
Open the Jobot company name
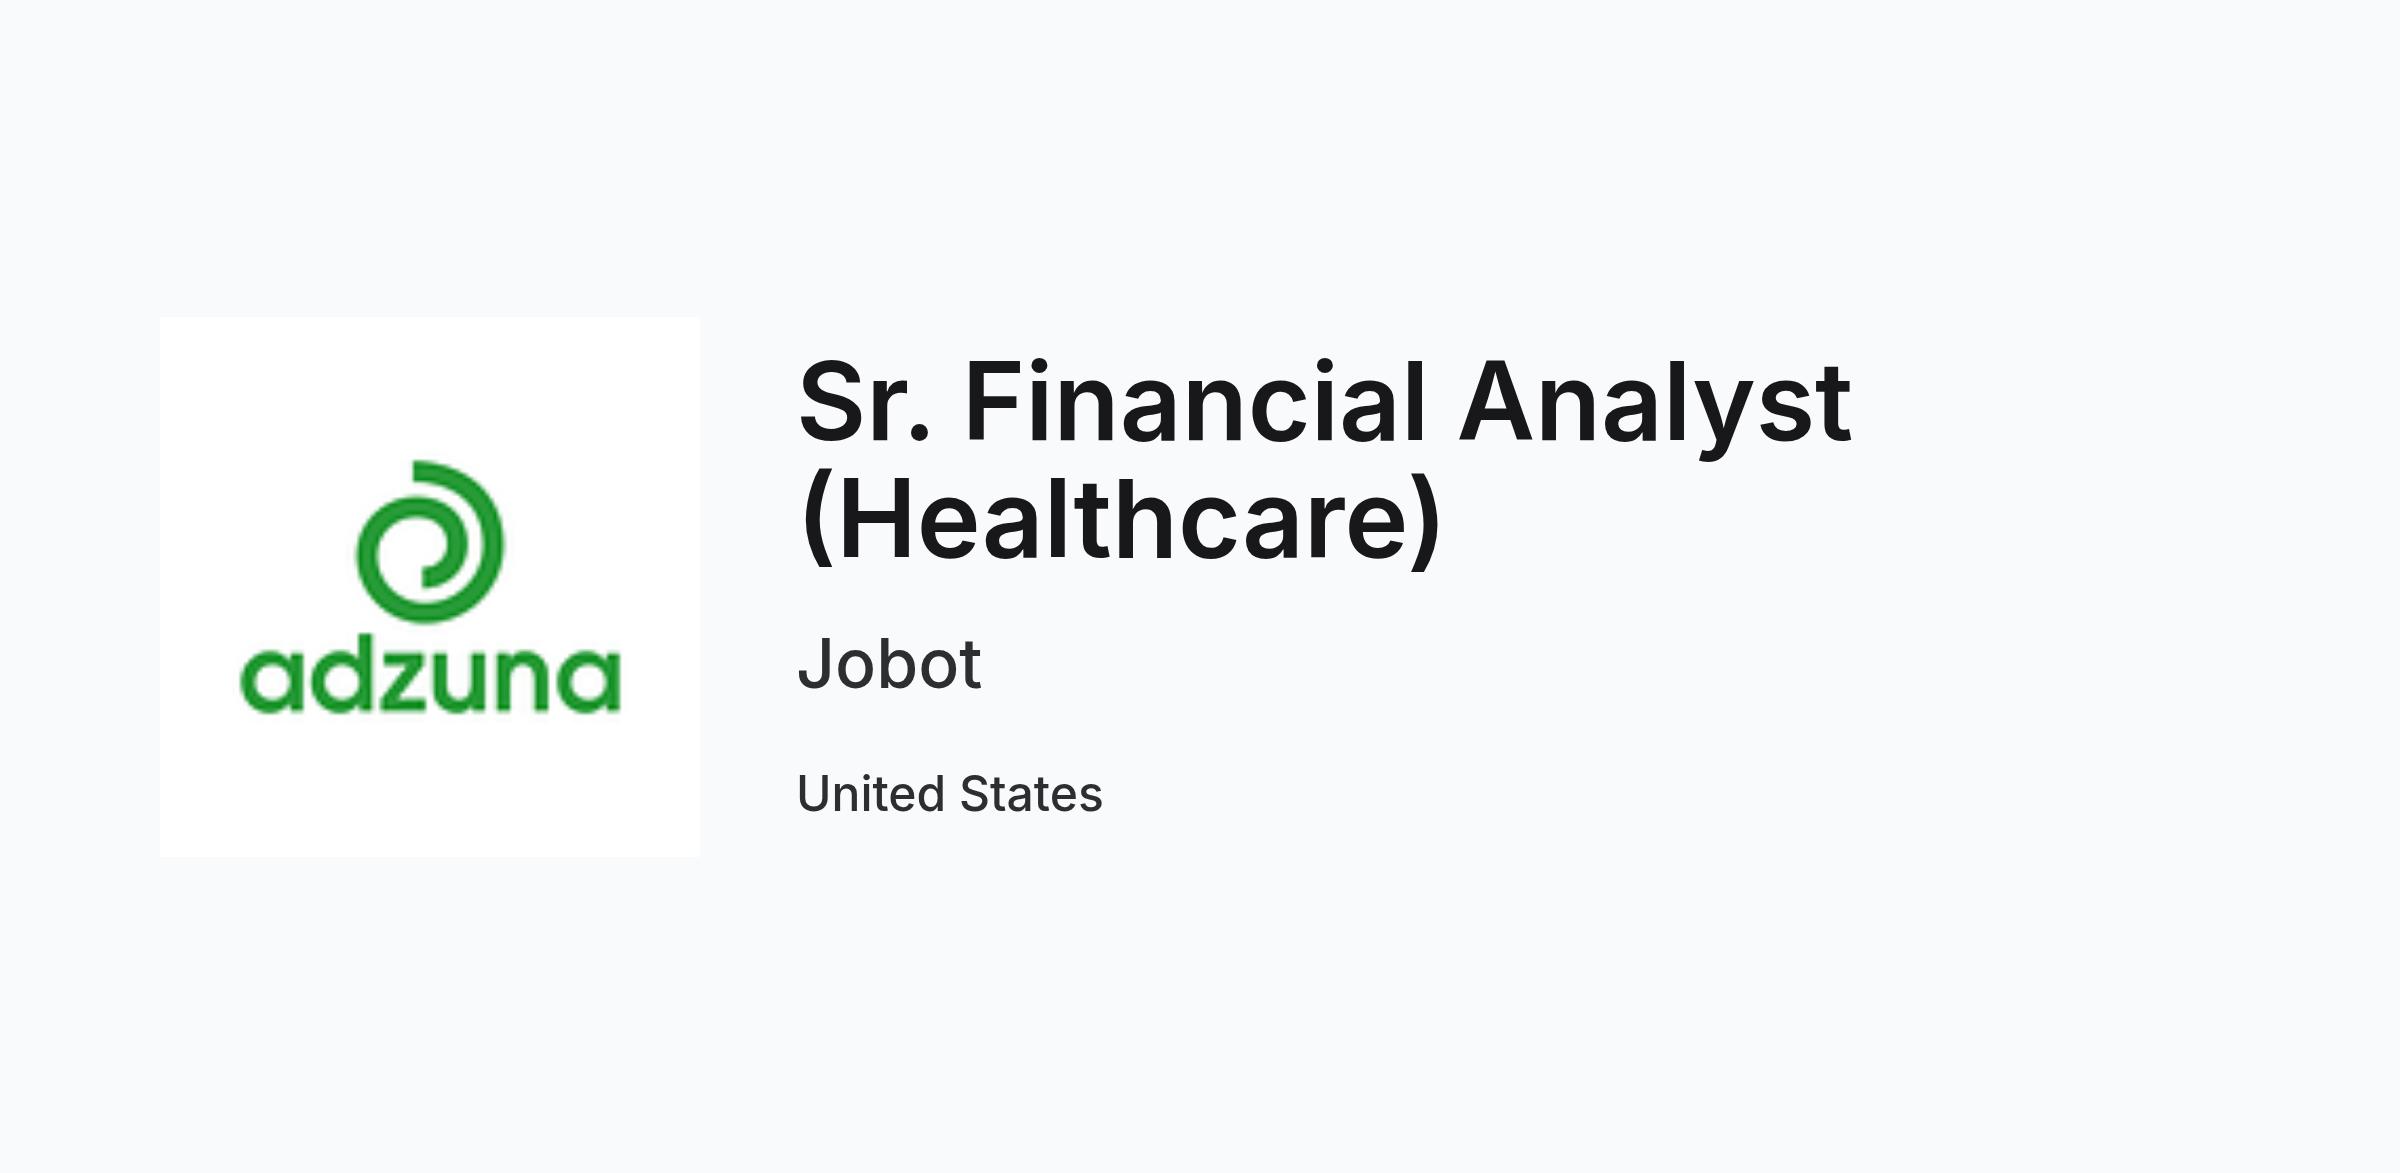click(x=889, y=664)
